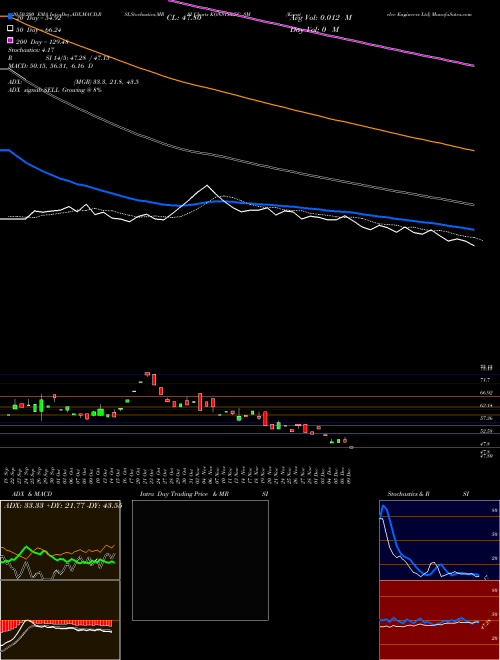Click the 52.58 price axis label

tap(486, 431)
